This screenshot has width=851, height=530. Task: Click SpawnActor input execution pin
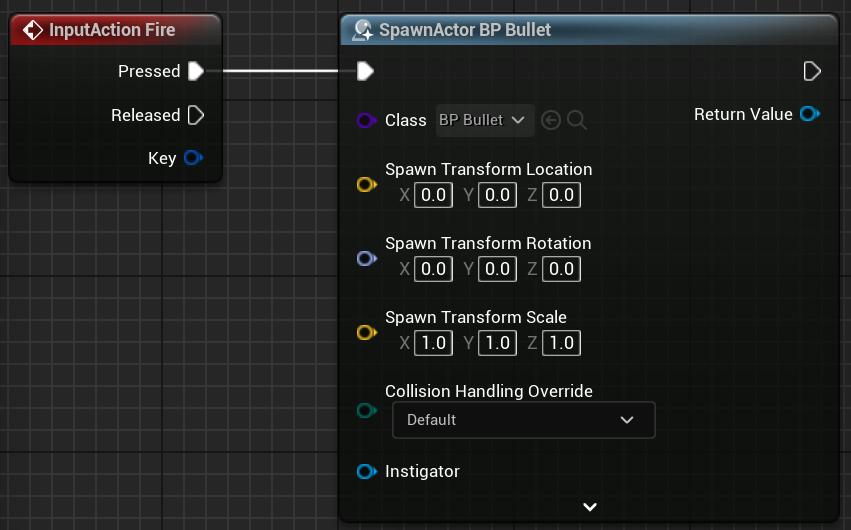click(365, 71)
